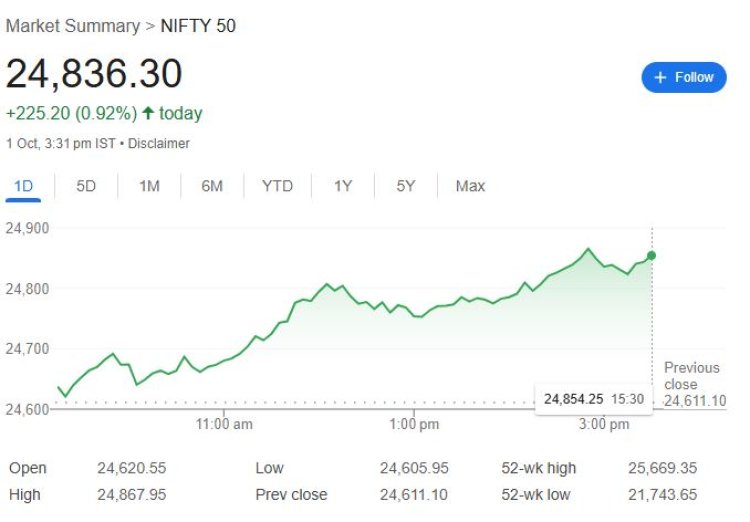Screen dimensions: 750x522
Task: Select the 1D time range tab
Action: pyautogui.click(x=22, y=186)
